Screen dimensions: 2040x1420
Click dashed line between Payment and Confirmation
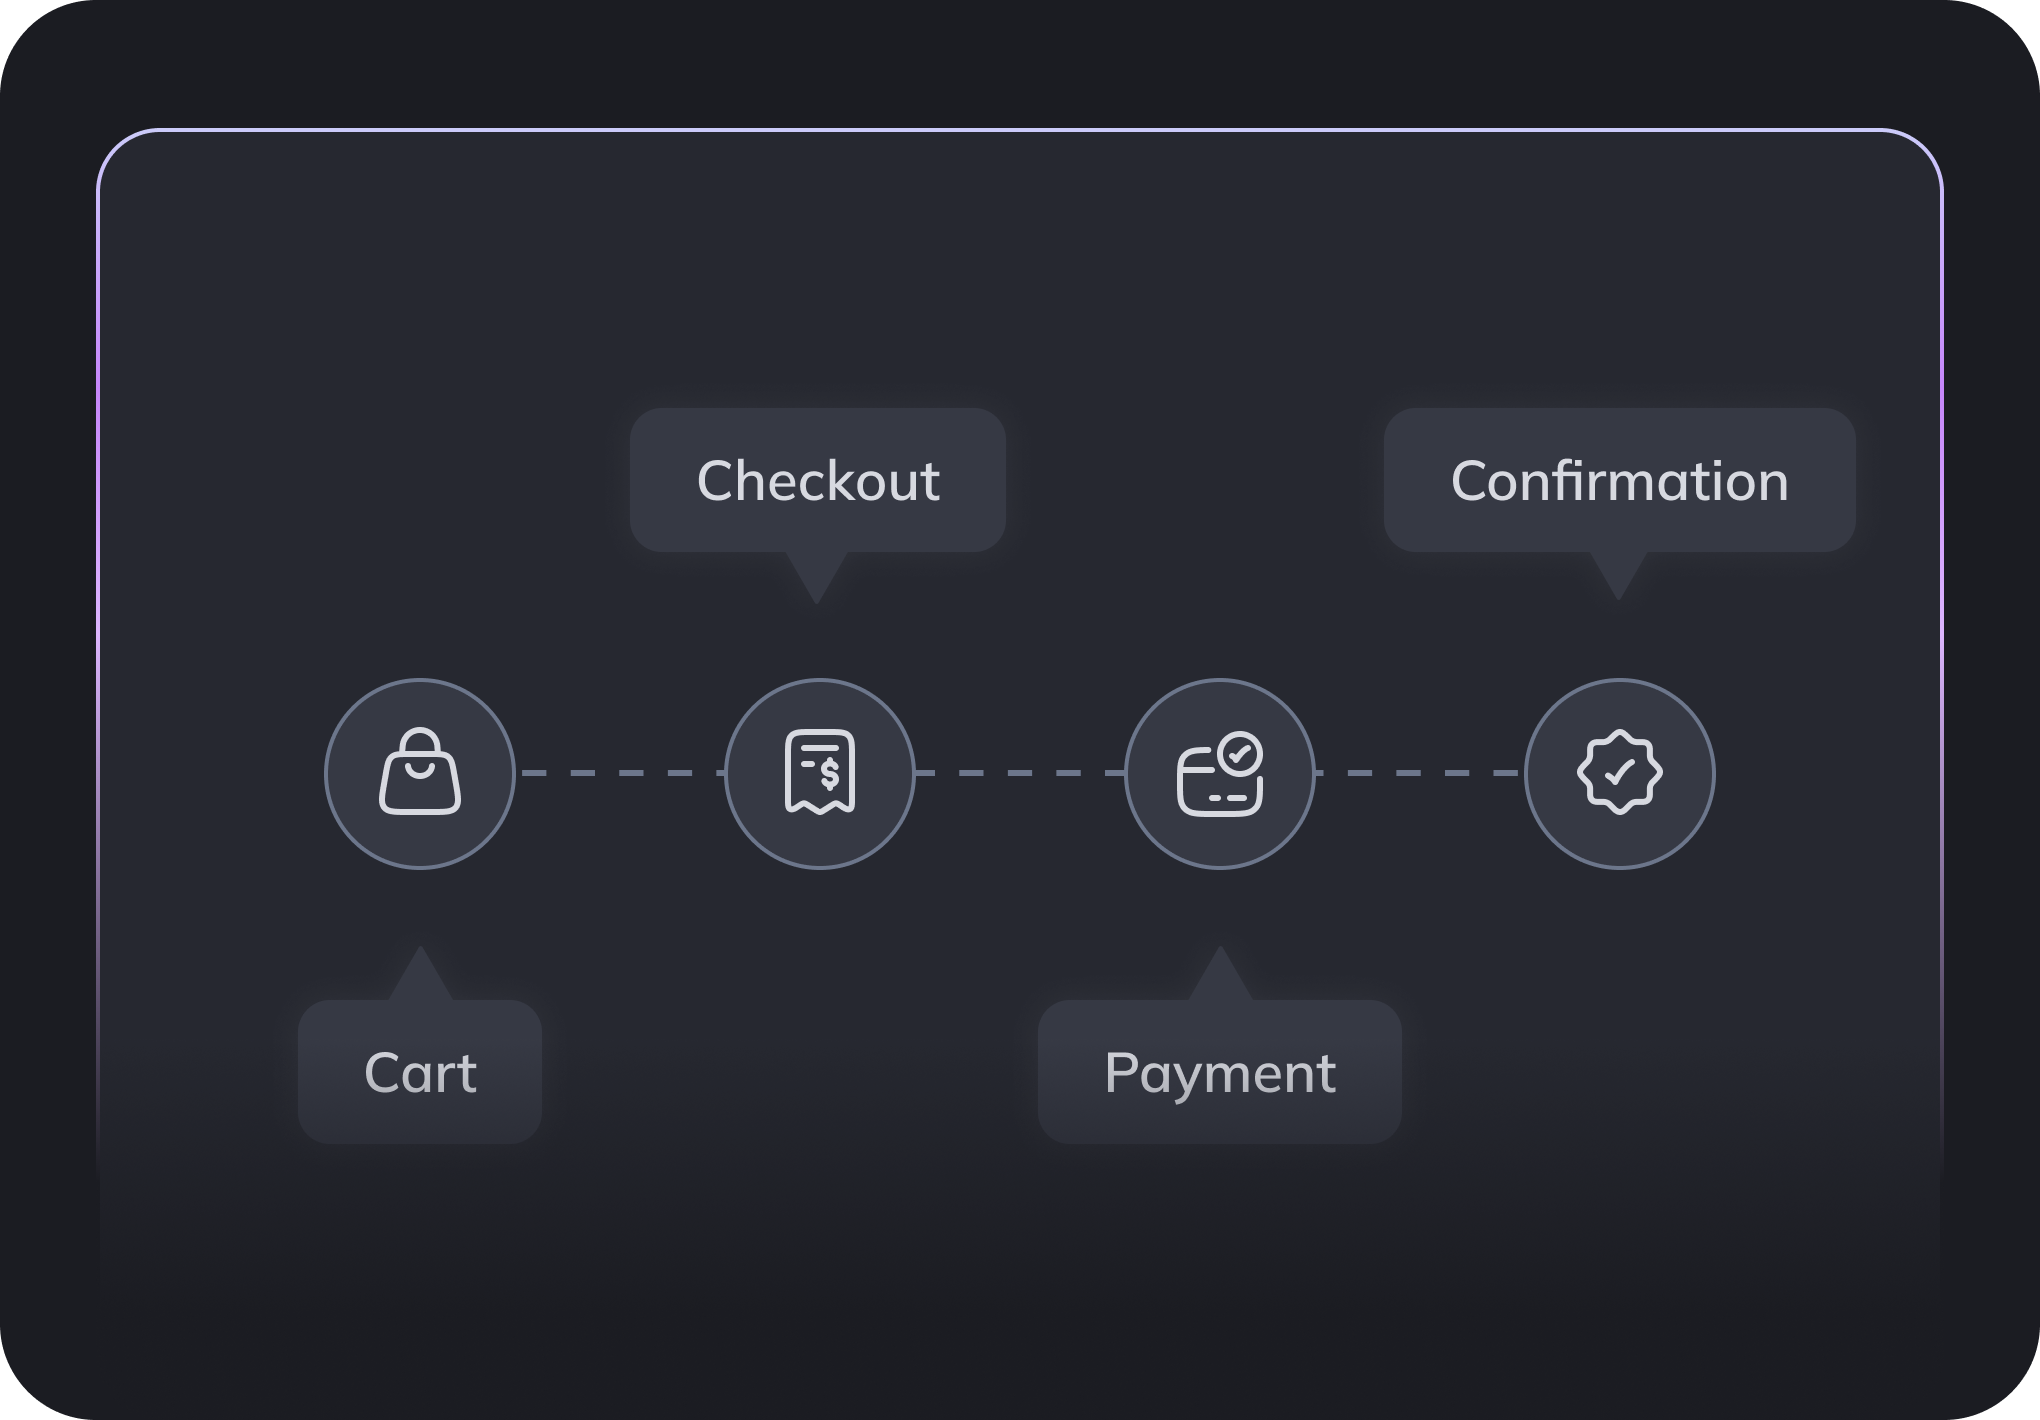[x=1420, y=773]
